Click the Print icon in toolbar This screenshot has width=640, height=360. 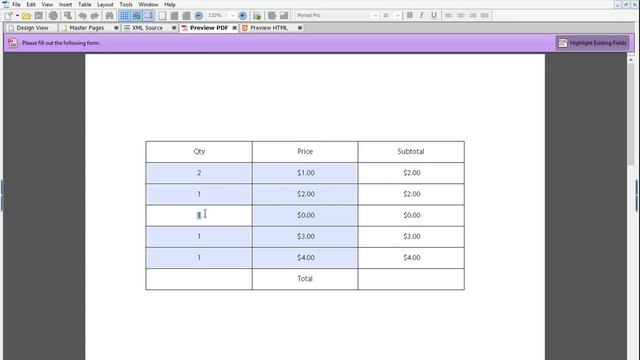(53, 16)
